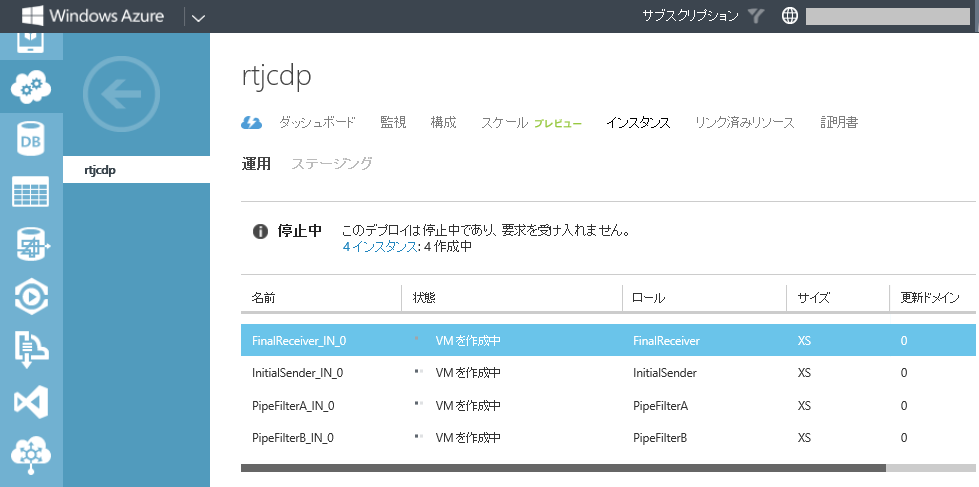The width and height of the screenshot is (979, 487).
Task: Click the Visual Studio sidebar icon
Action: point(31,401)
